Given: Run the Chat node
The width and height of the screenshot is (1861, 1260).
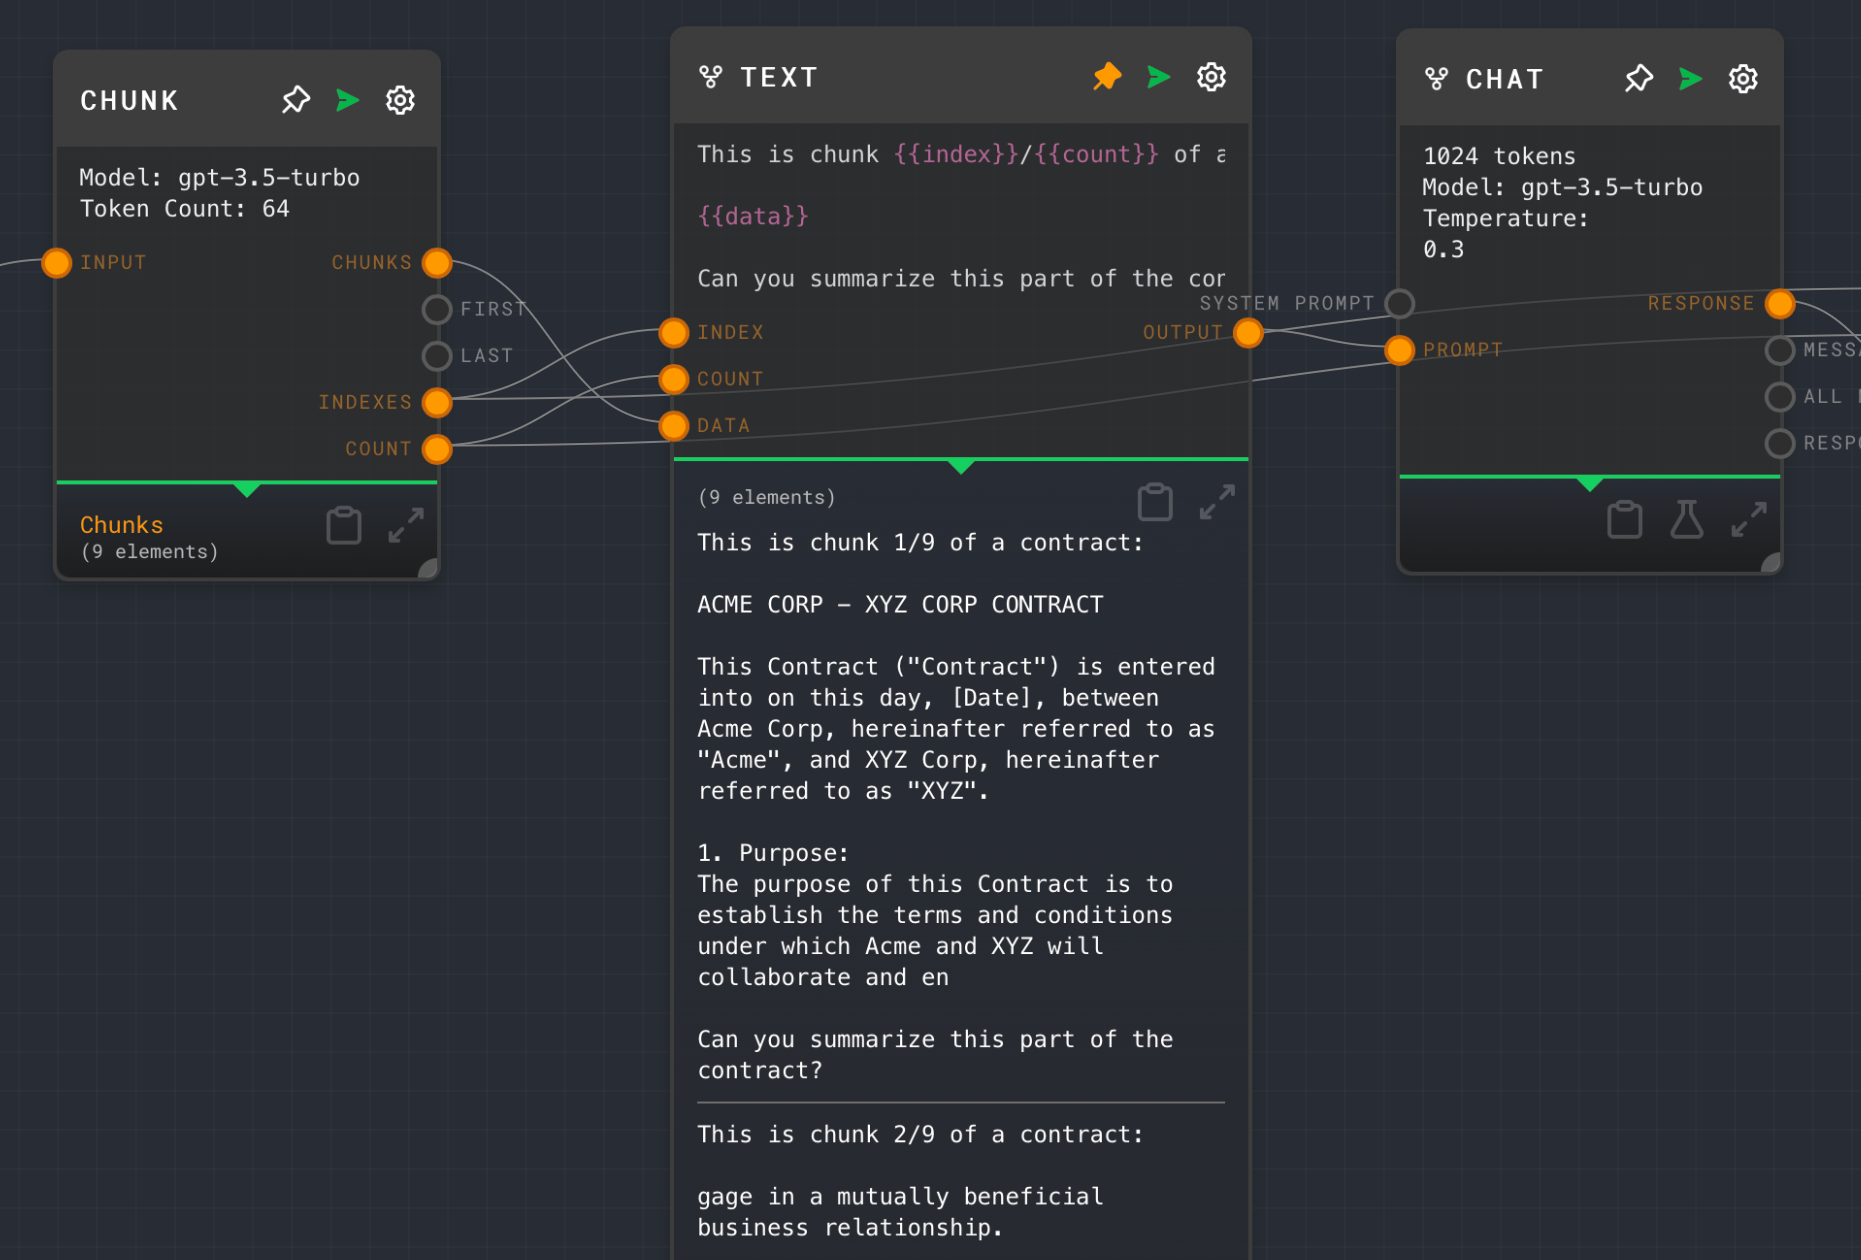Looking at the screenshot, I should (x=1691, y=79).
